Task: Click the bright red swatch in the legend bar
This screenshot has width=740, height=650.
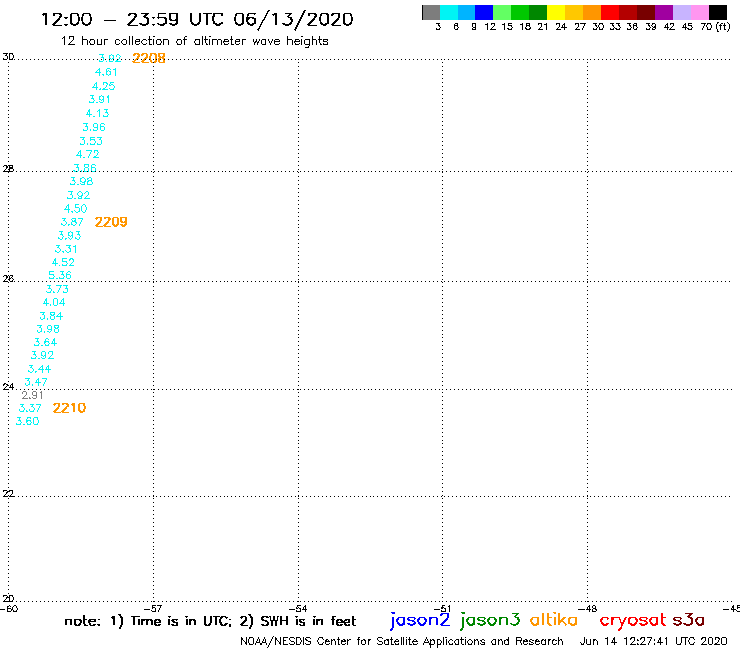Action: pyautogui.click(x=610, y=12)
